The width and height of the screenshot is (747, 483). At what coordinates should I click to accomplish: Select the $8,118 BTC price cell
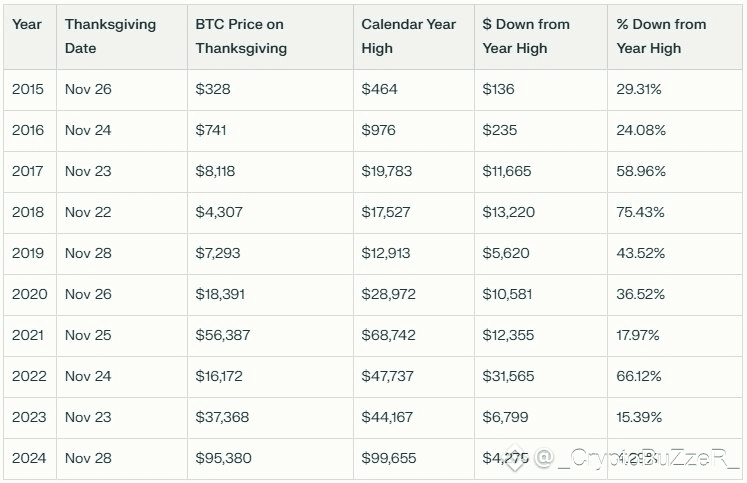[x=216, y=171]
